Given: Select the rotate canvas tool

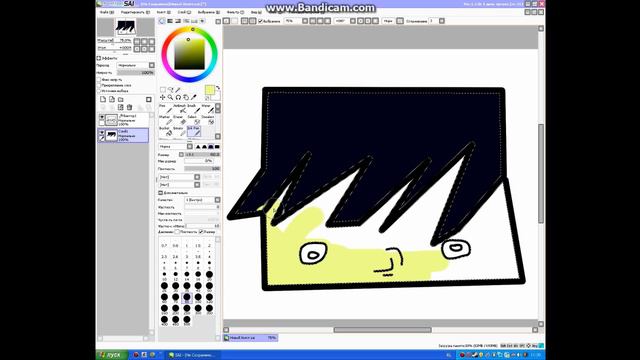Looking at the screenshot, I should pyautogui.click(x=178, y=97).
